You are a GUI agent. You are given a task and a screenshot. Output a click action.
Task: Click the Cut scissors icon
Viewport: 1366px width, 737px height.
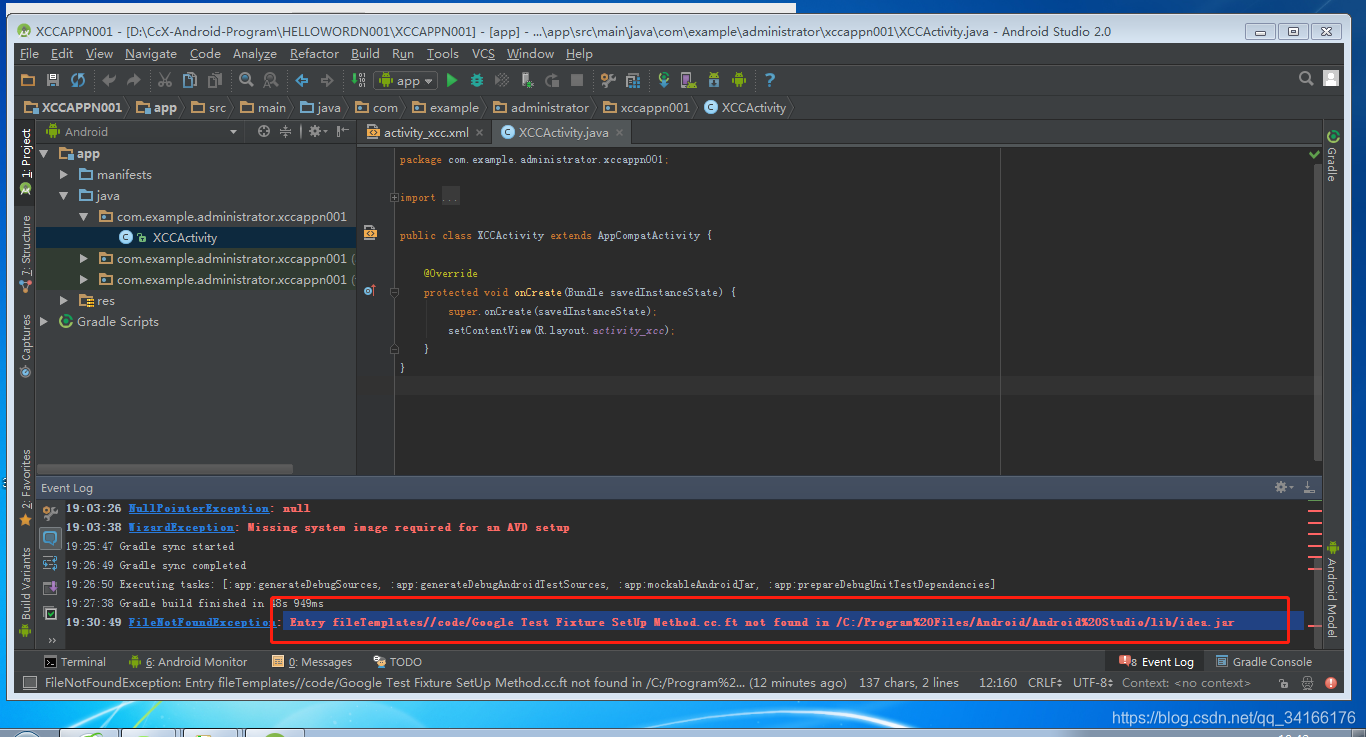[164, 80]
